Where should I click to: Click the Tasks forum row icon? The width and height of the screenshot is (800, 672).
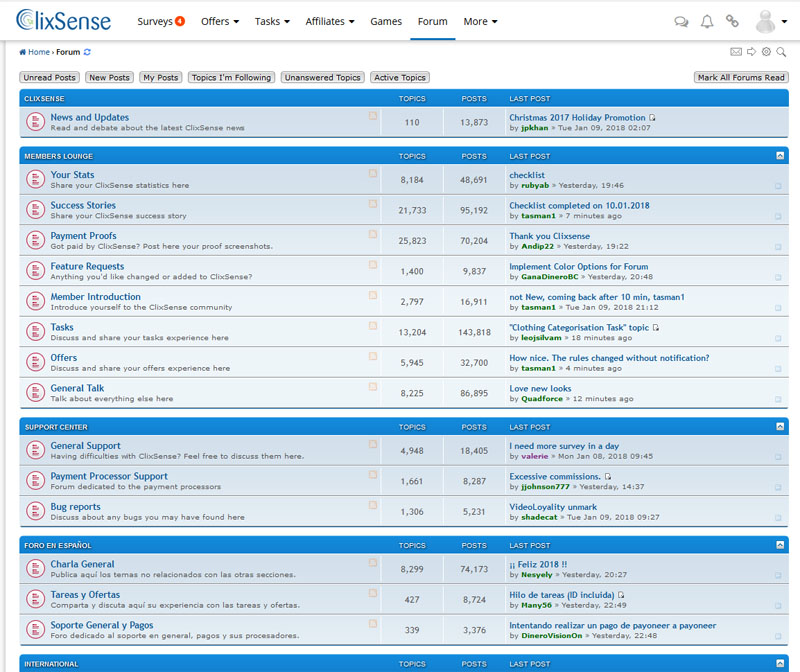click(36, 332)
